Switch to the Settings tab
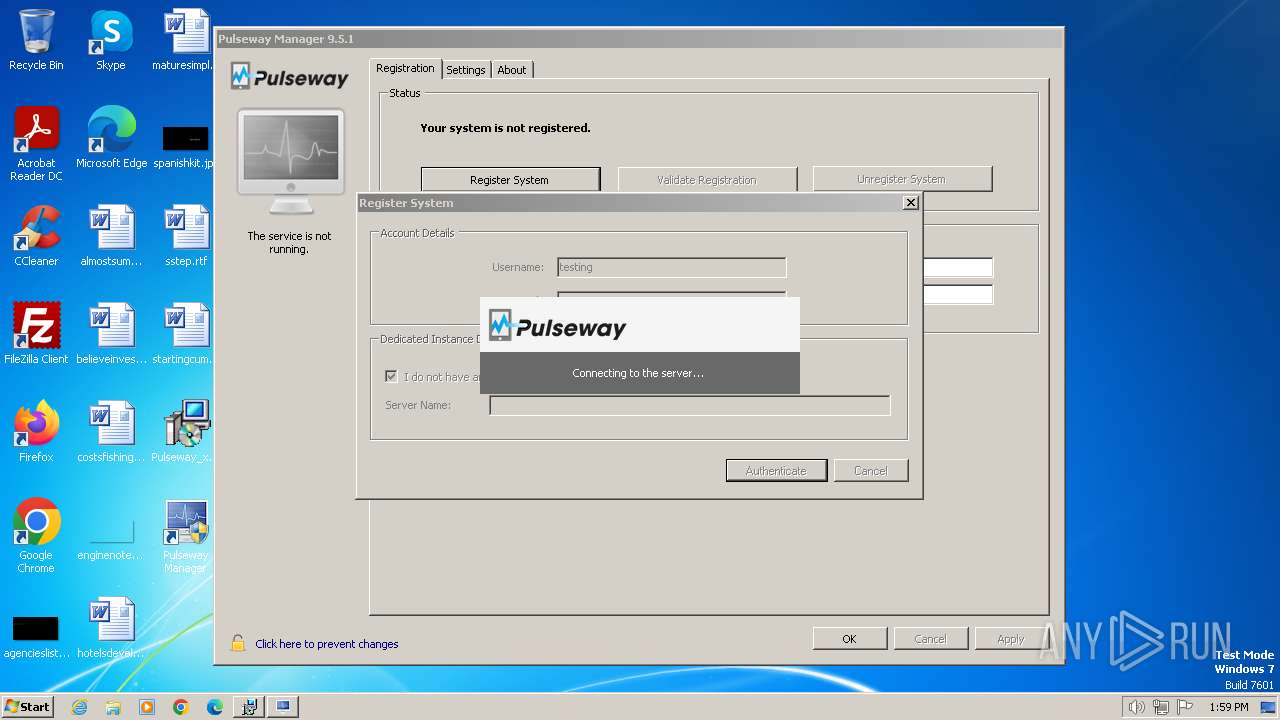This screenshot has width=1280, height=720. [x=466, y=70]
